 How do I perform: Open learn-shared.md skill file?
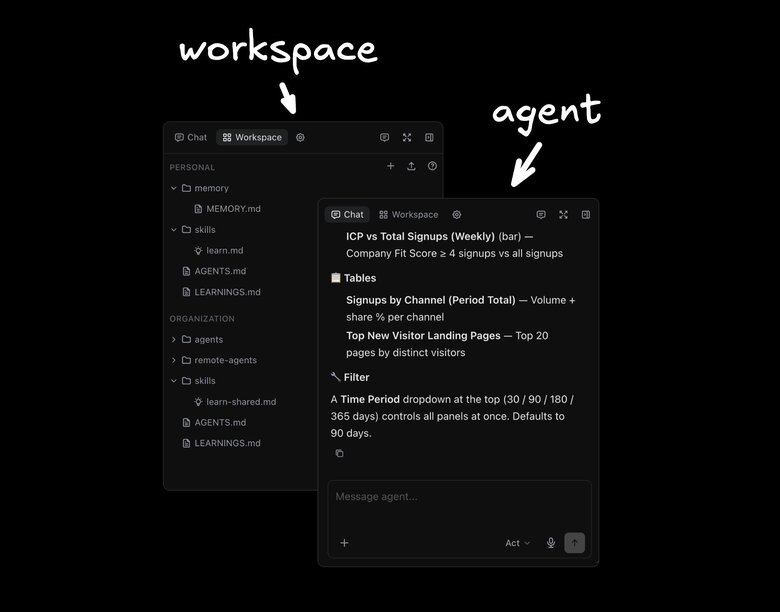tap(235, 402)
